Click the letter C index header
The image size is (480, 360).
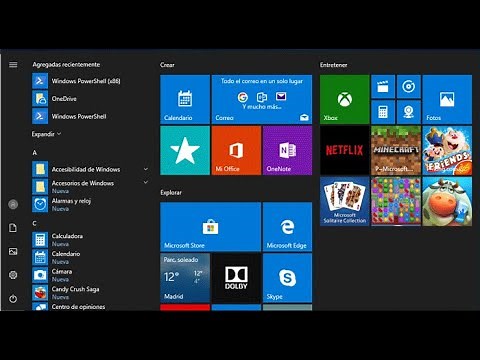[x=34, y=223]
